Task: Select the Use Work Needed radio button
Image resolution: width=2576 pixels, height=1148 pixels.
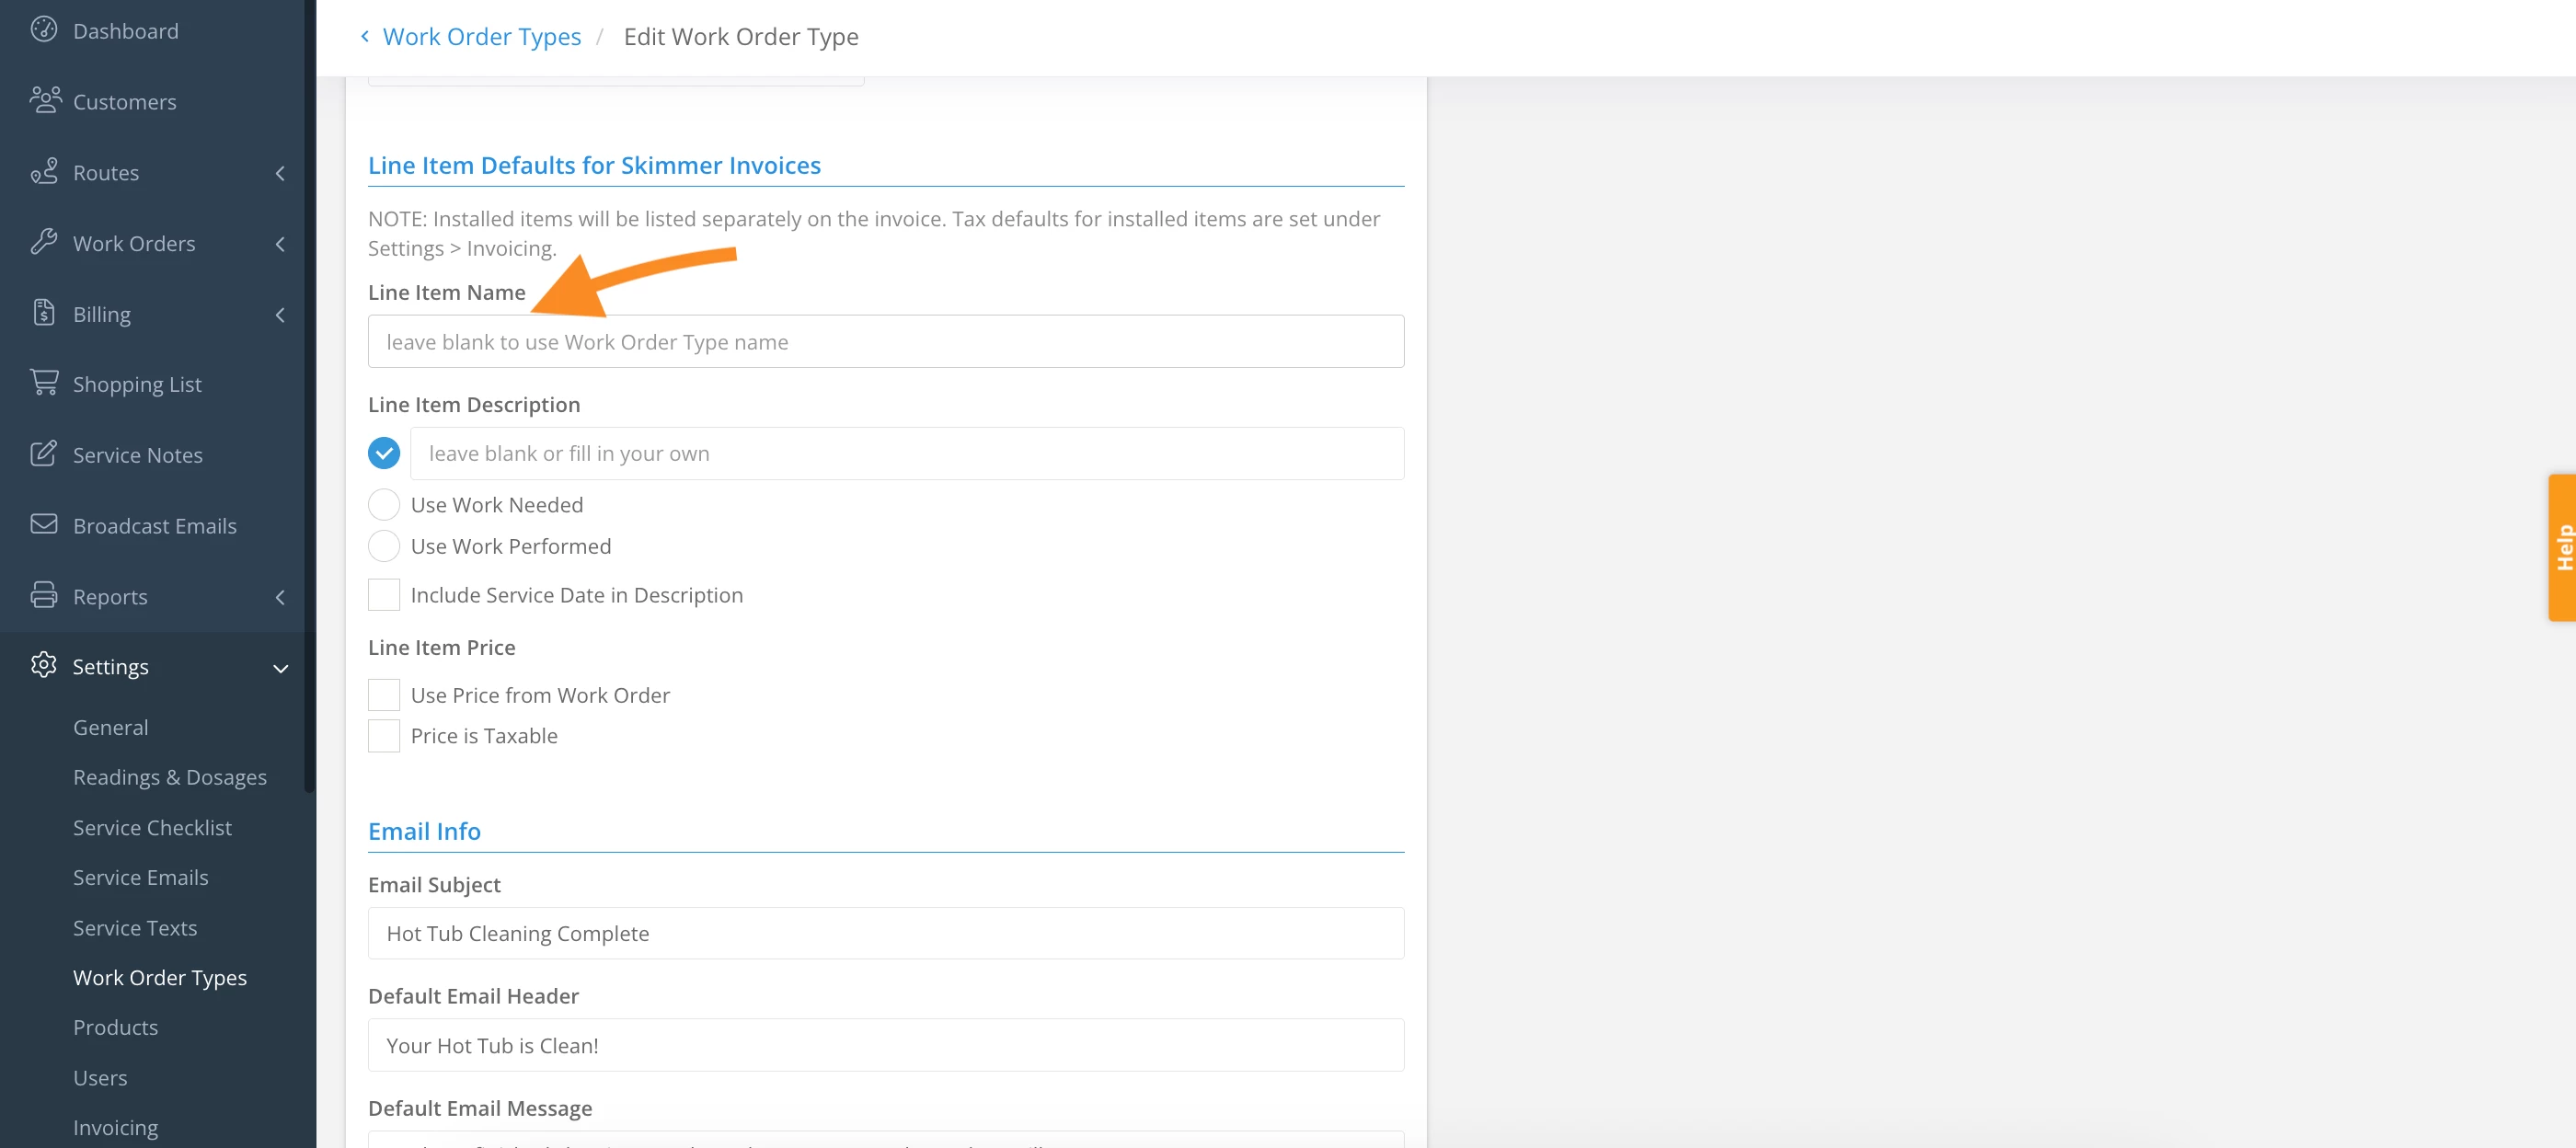Action: point(383,505)
